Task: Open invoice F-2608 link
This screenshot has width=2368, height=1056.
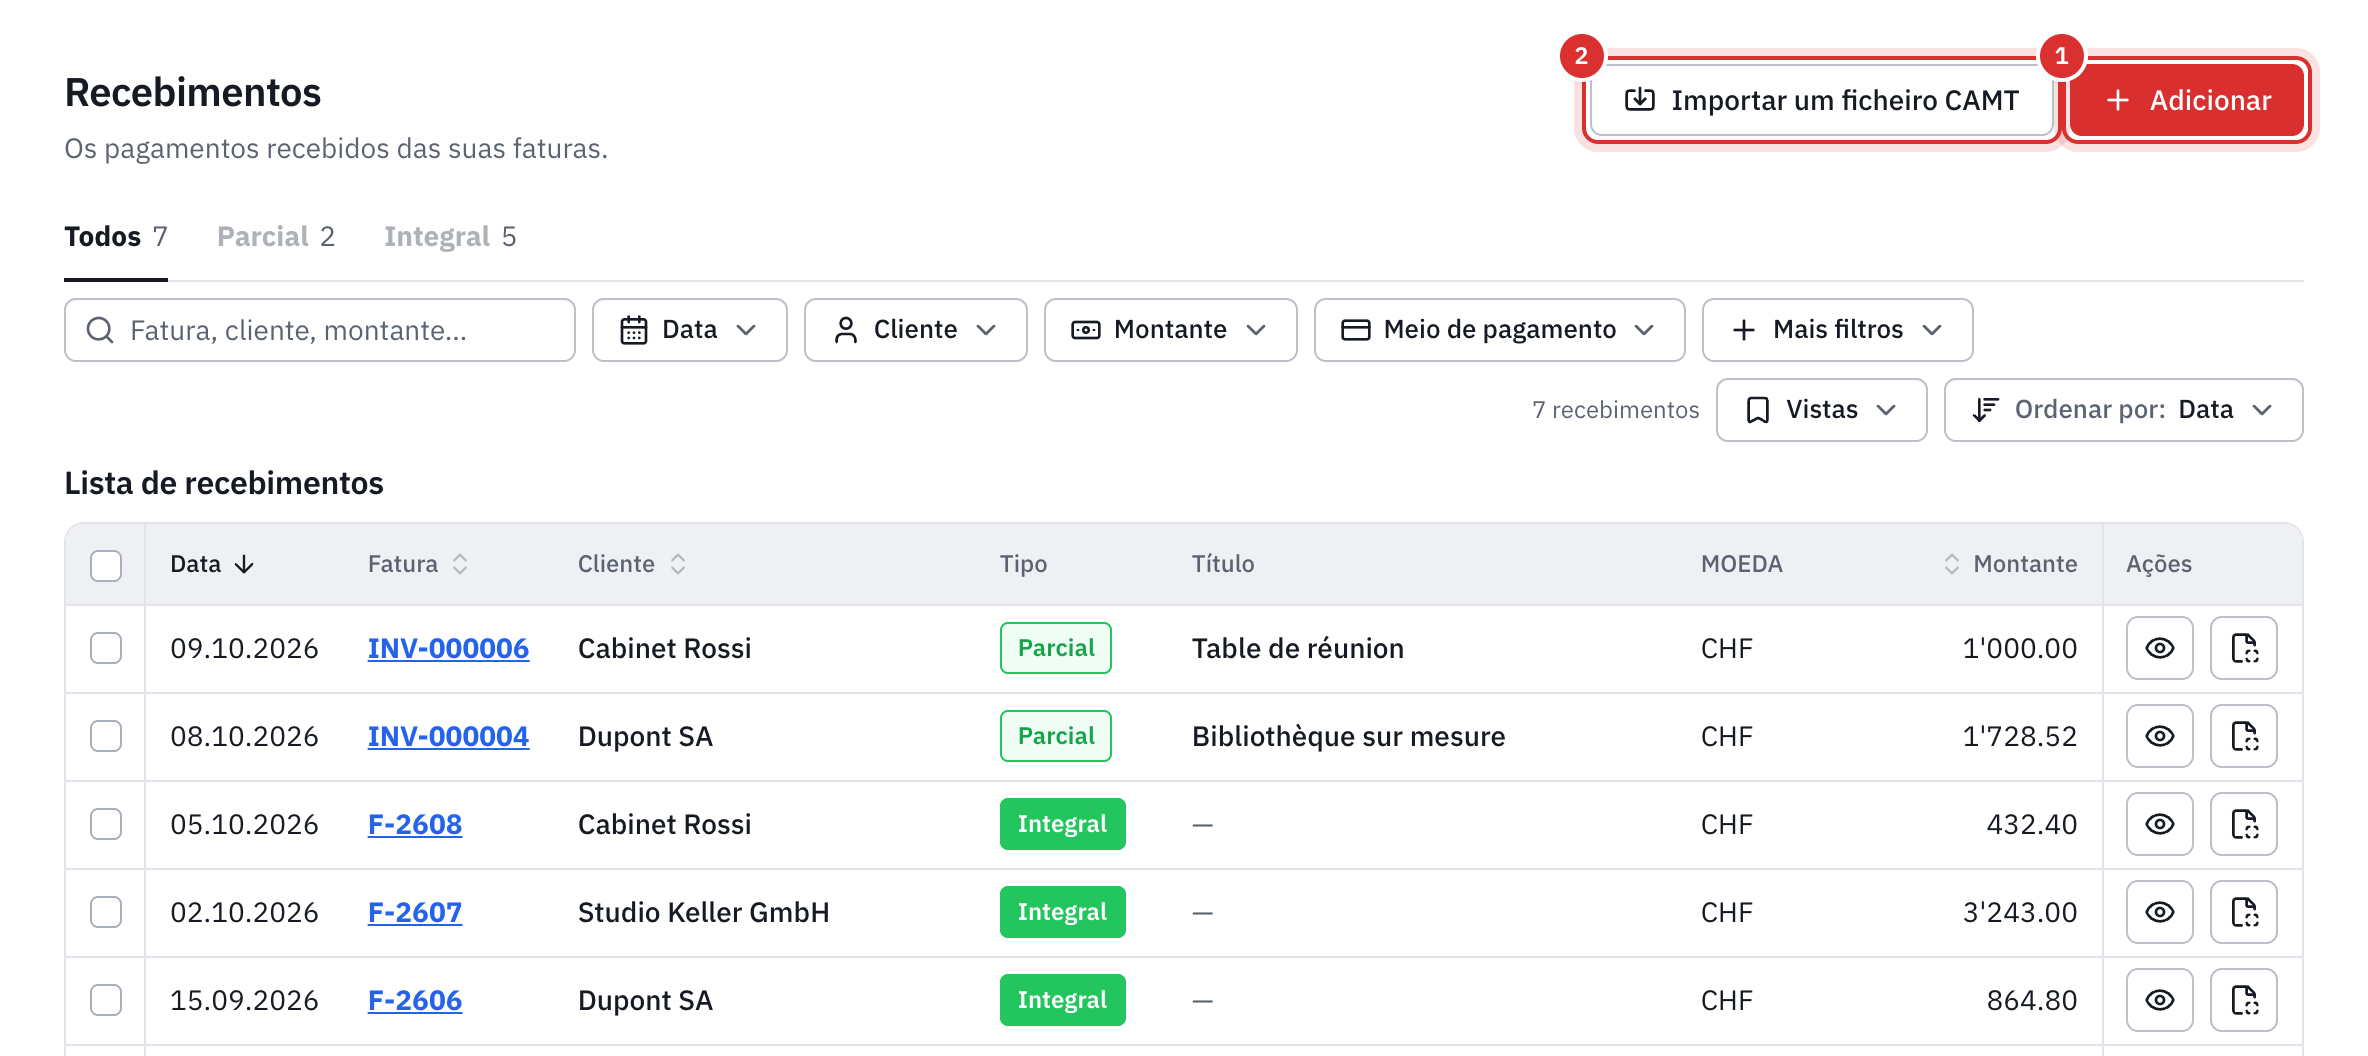Action: tap(415, 824)
